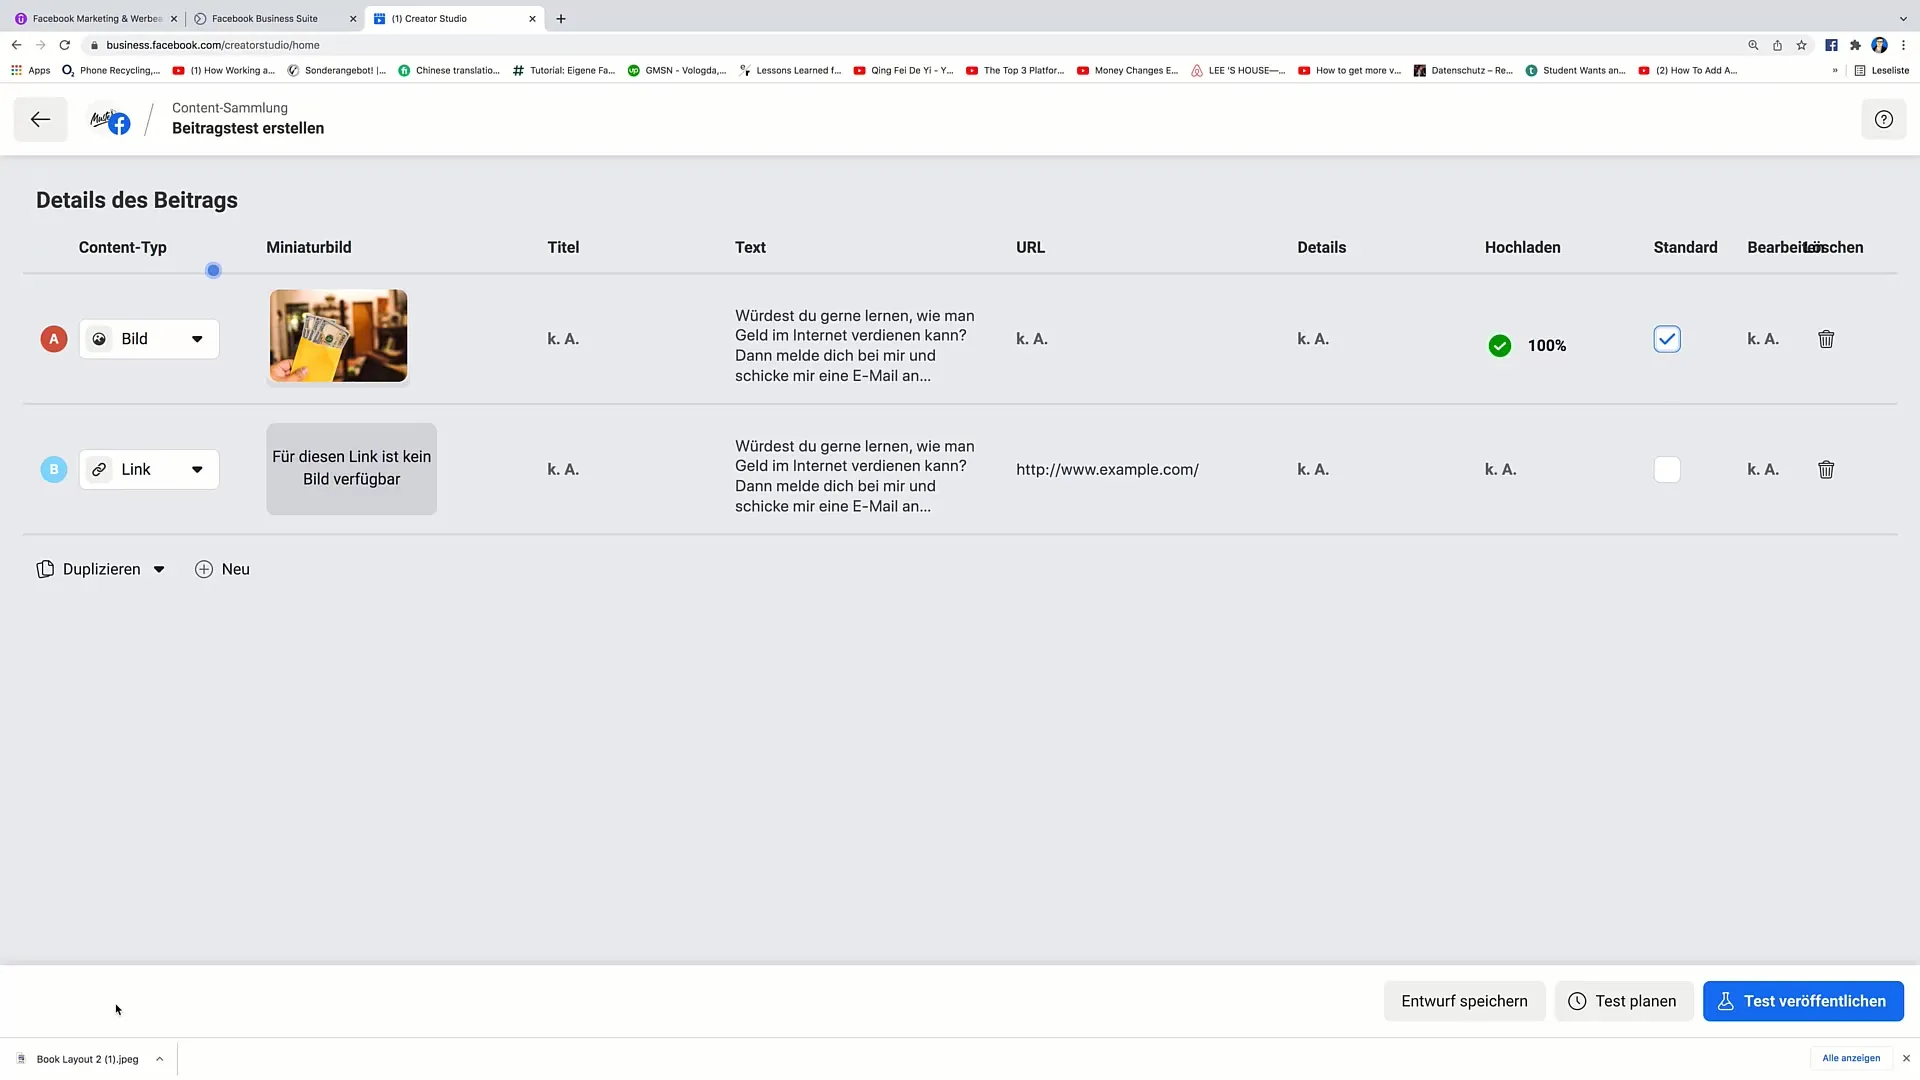
Task: Open the browser zoom magnifier icon
Action: (x=1753, y=45)
